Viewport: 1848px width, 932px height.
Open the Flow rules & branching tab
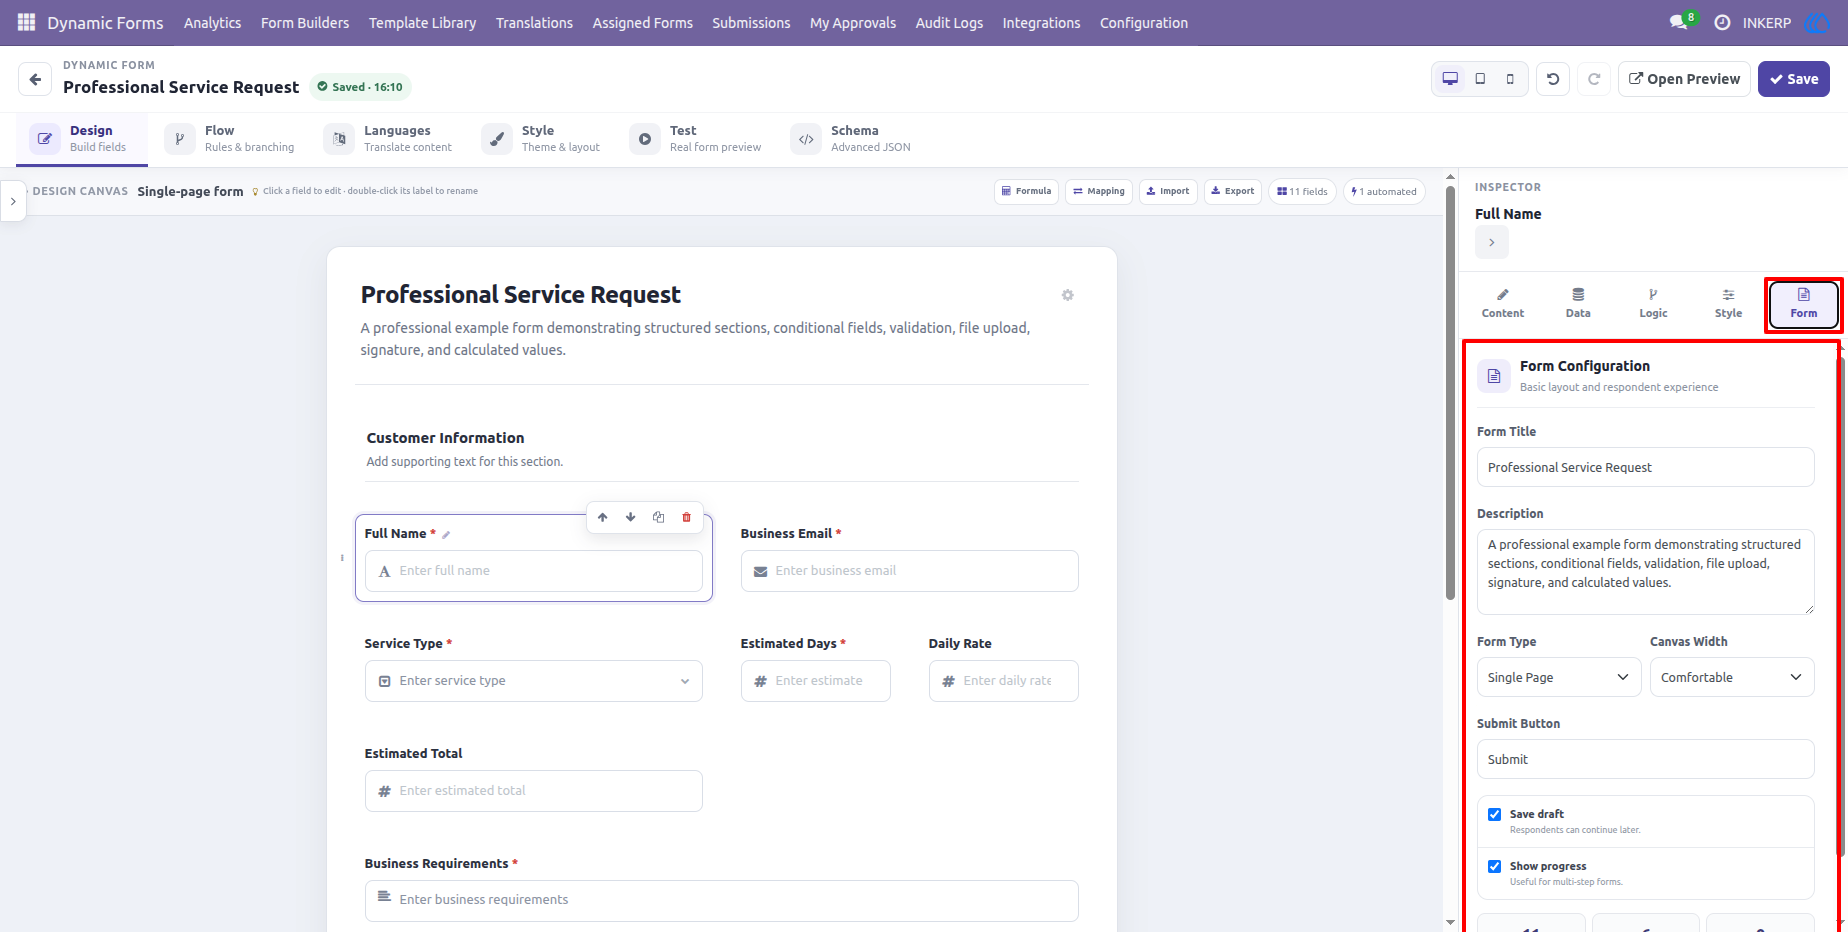(231, 139)
